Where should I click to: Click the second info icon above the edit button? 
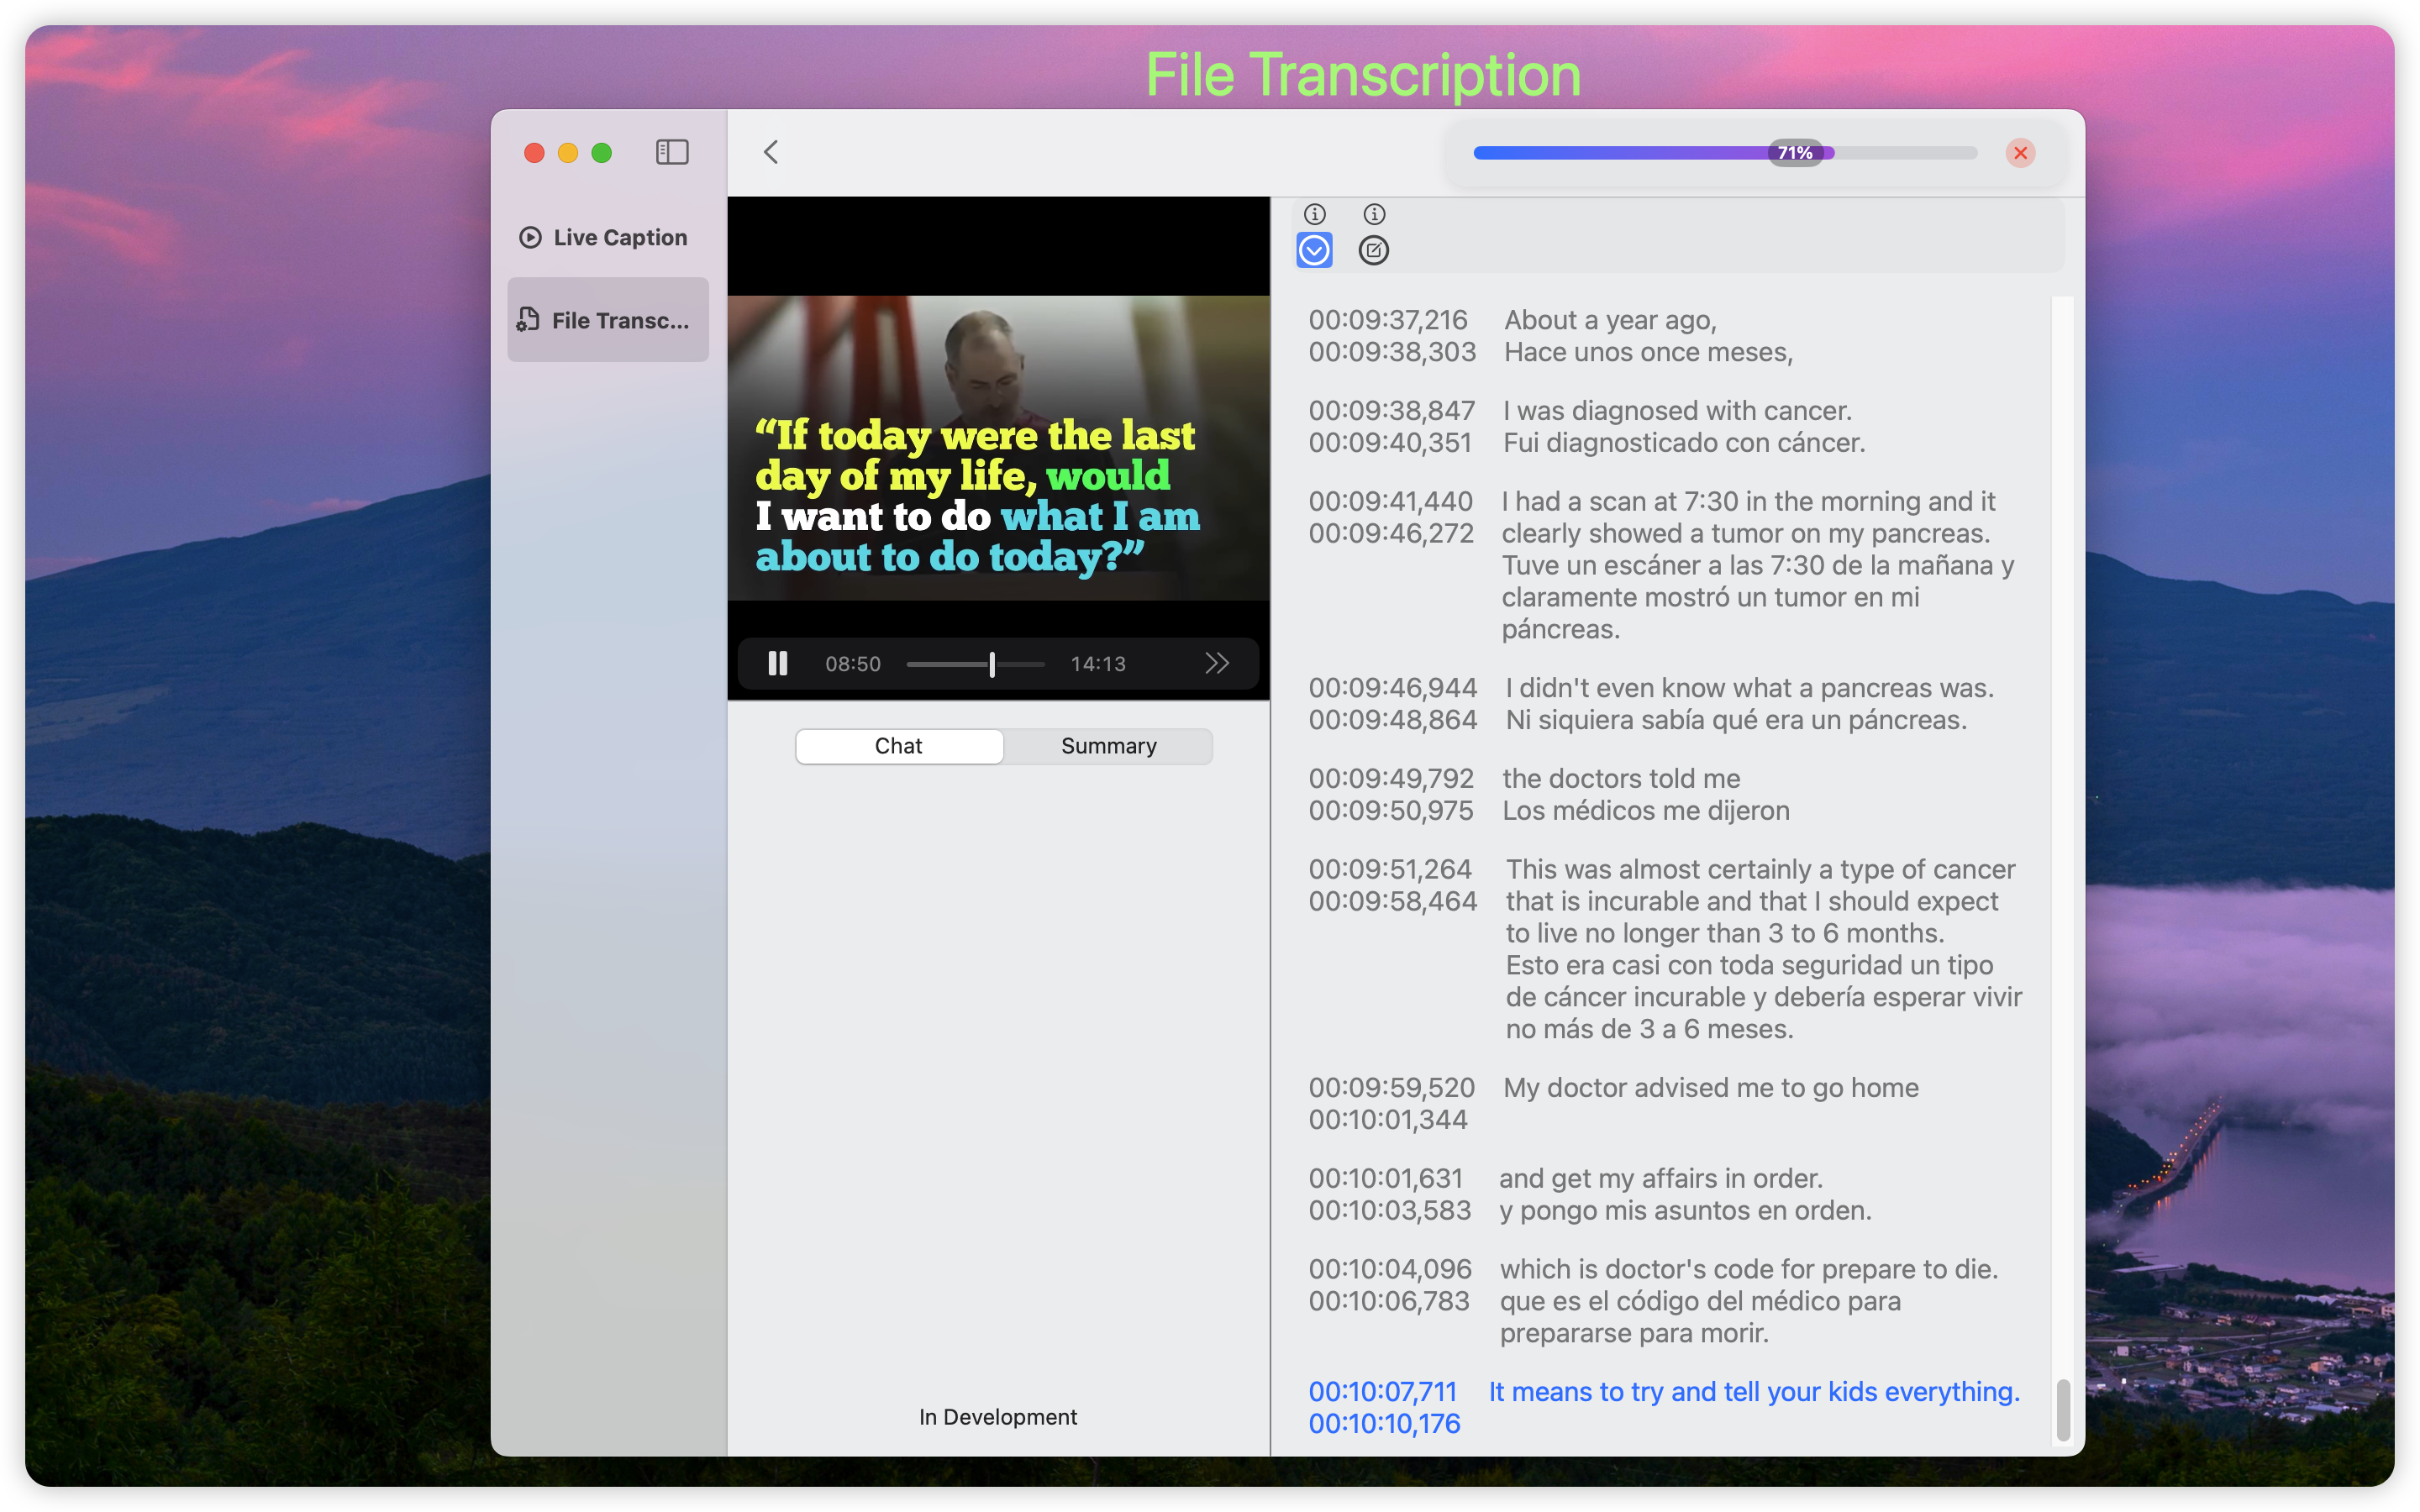coord(1374,214)
